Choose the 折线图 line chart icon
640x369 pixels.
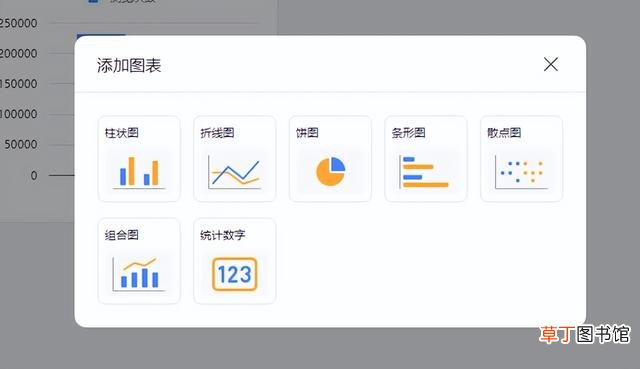coord(234,172)
